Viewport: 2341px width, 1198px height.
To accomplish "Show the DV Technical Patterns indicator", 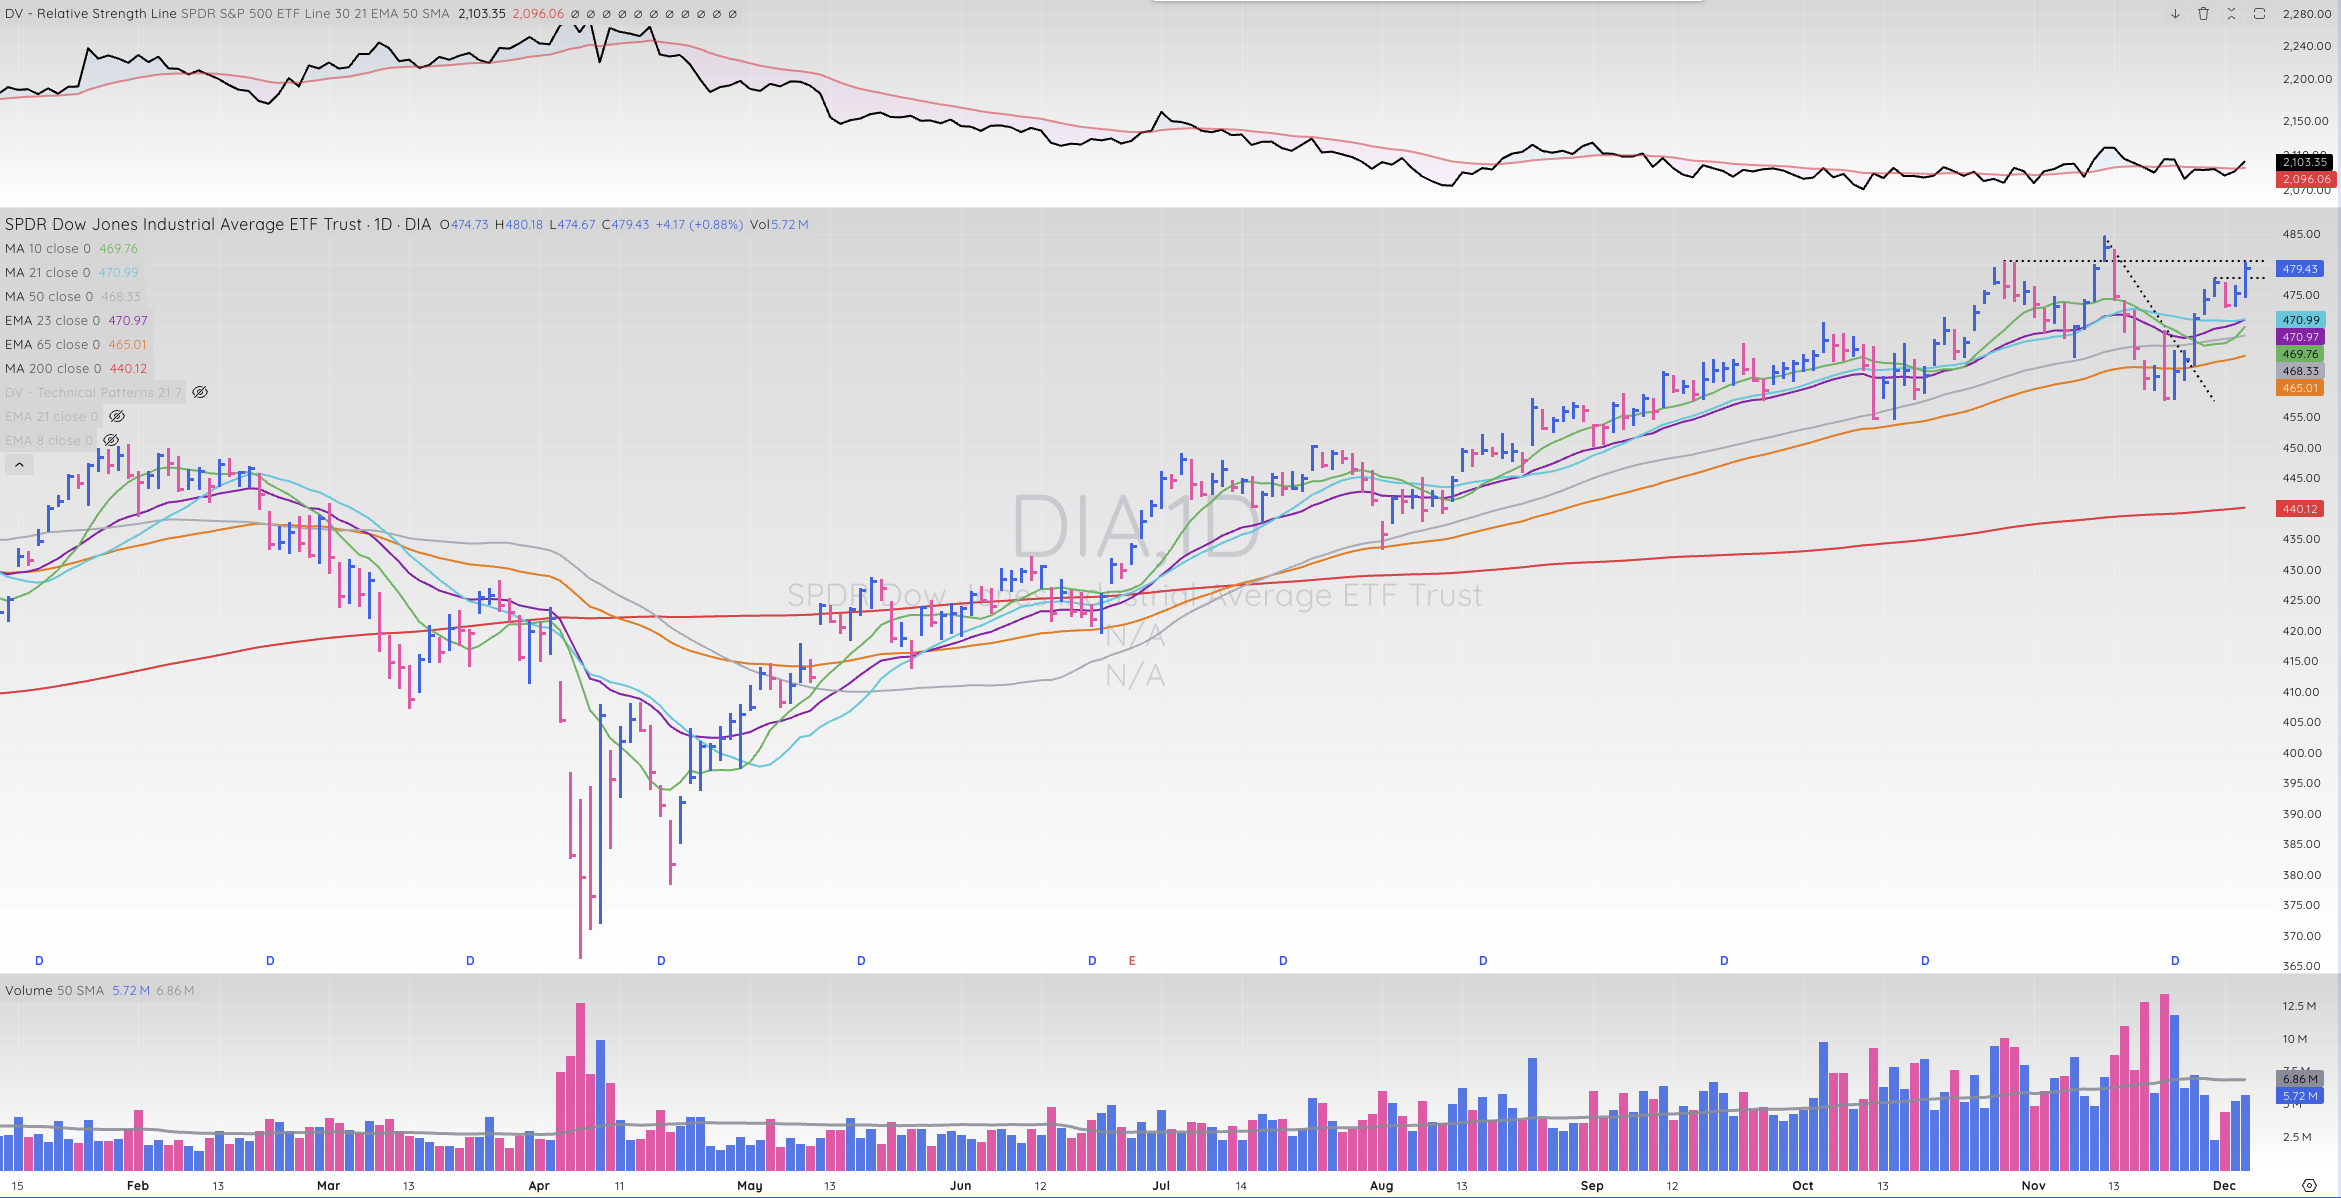I will (200, 393).
